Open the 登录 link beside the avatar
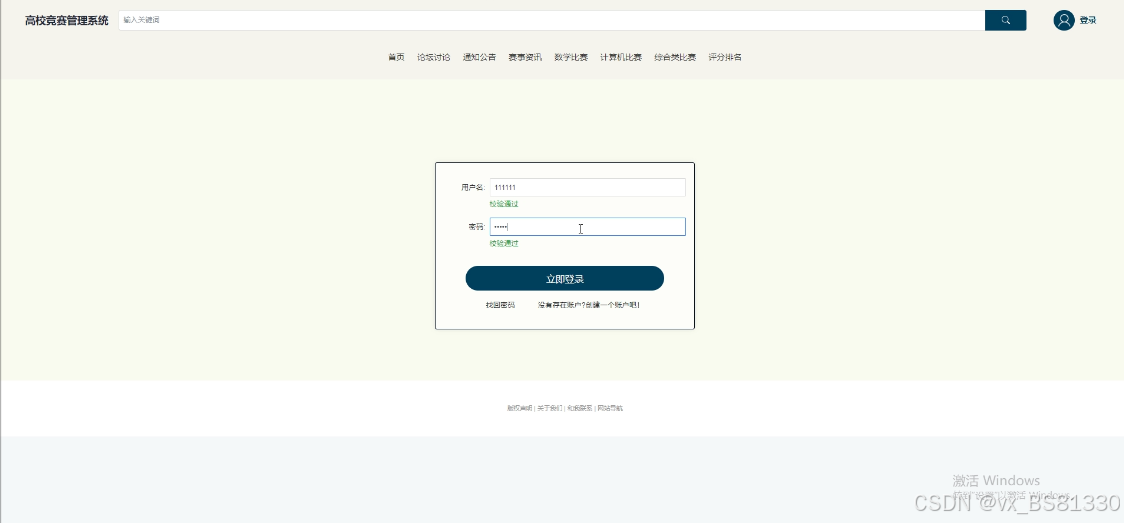 1087,20
